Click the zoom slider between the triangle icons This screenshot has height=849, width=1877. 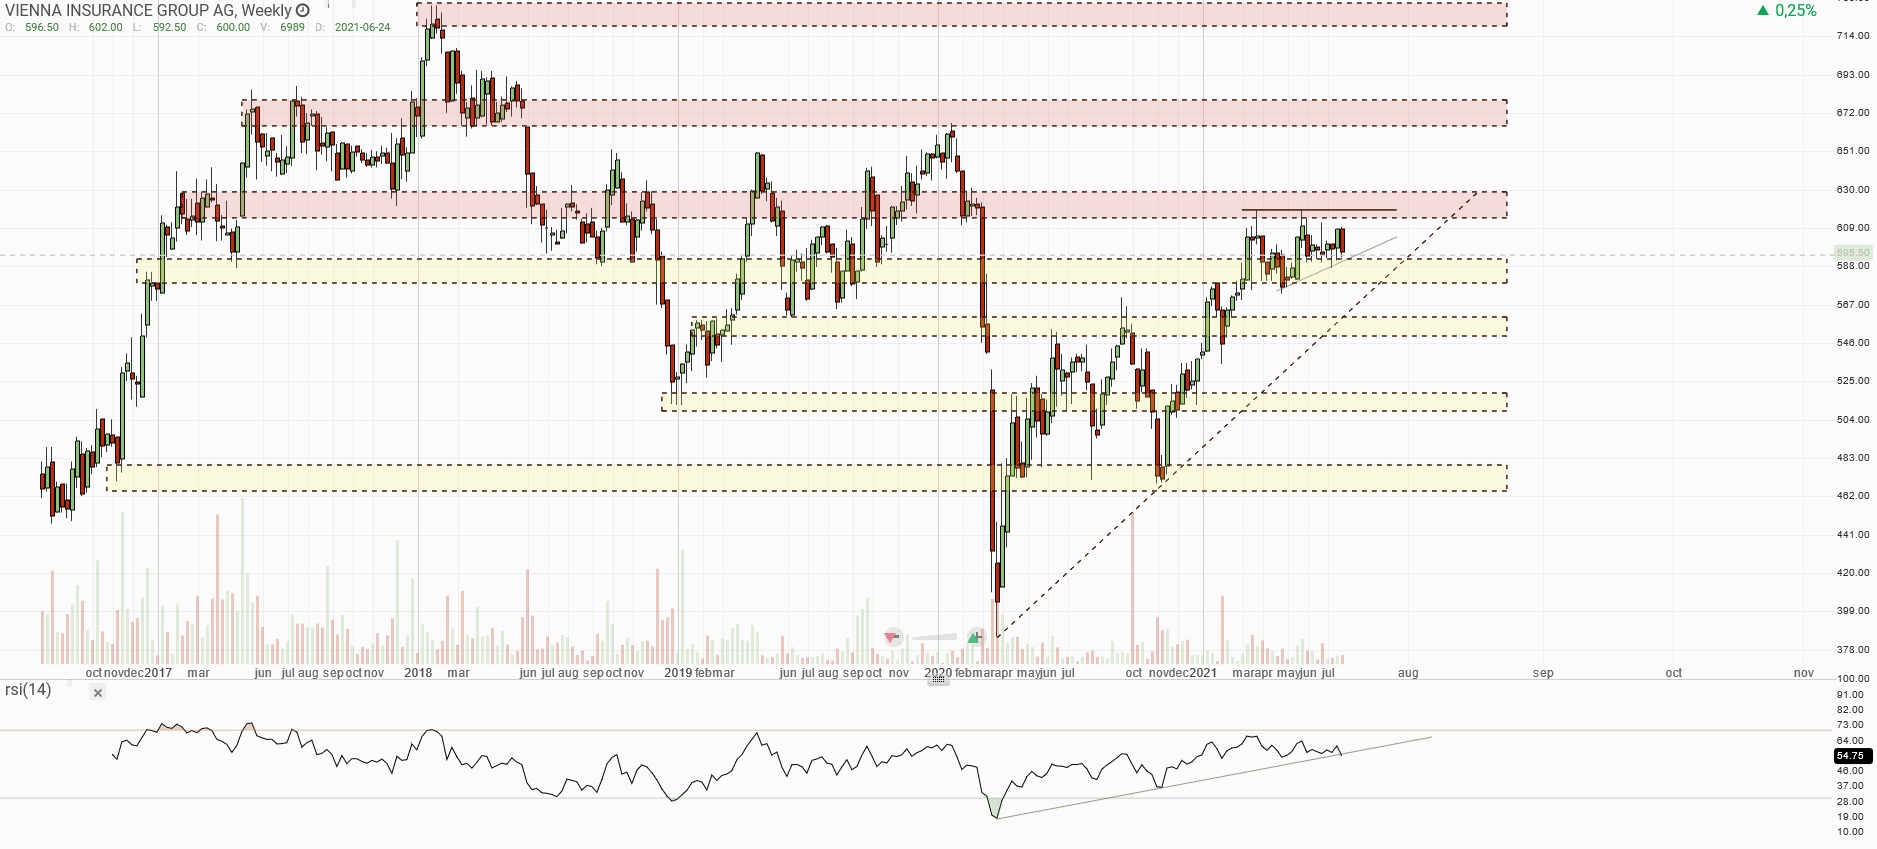tap(934, 637)
